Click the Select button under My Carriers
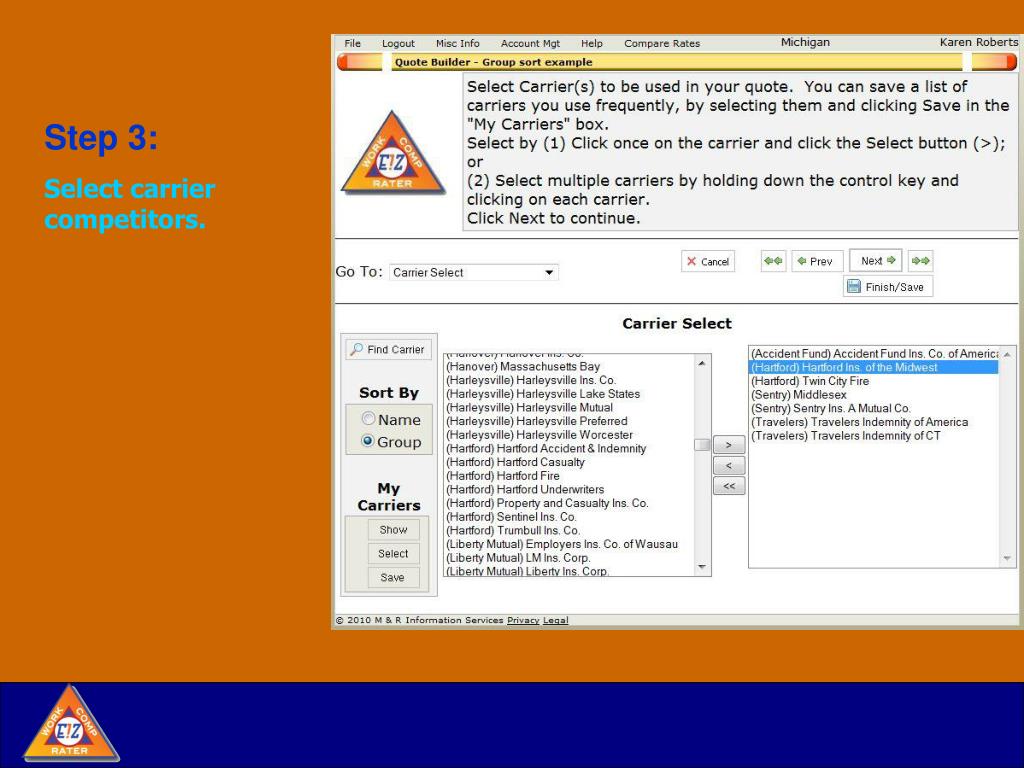Image resolution: width=1024 pixels, height=768 pixels. [x=393, y=553]
